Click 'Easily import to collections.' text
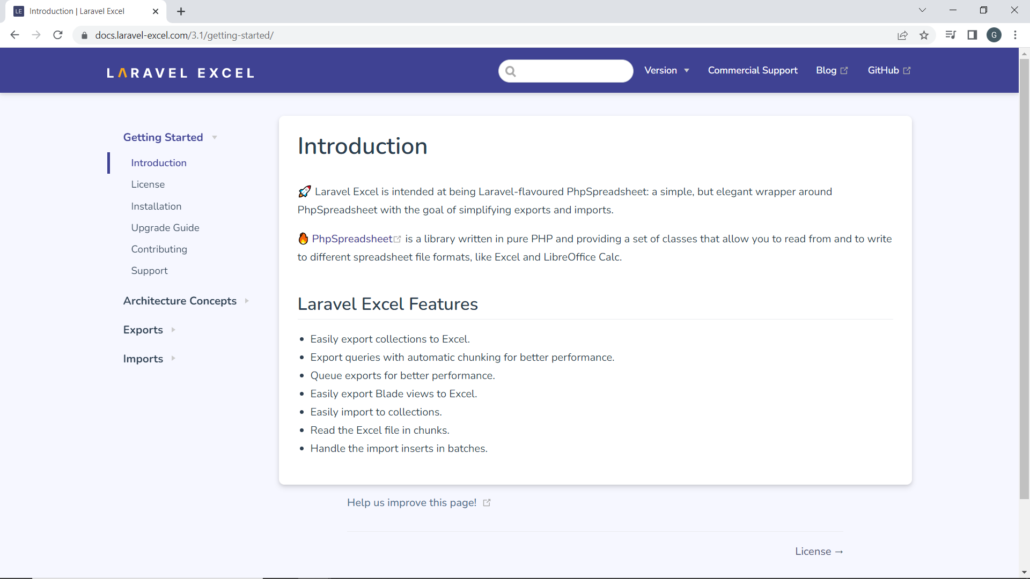 click(x=376, y=412)
